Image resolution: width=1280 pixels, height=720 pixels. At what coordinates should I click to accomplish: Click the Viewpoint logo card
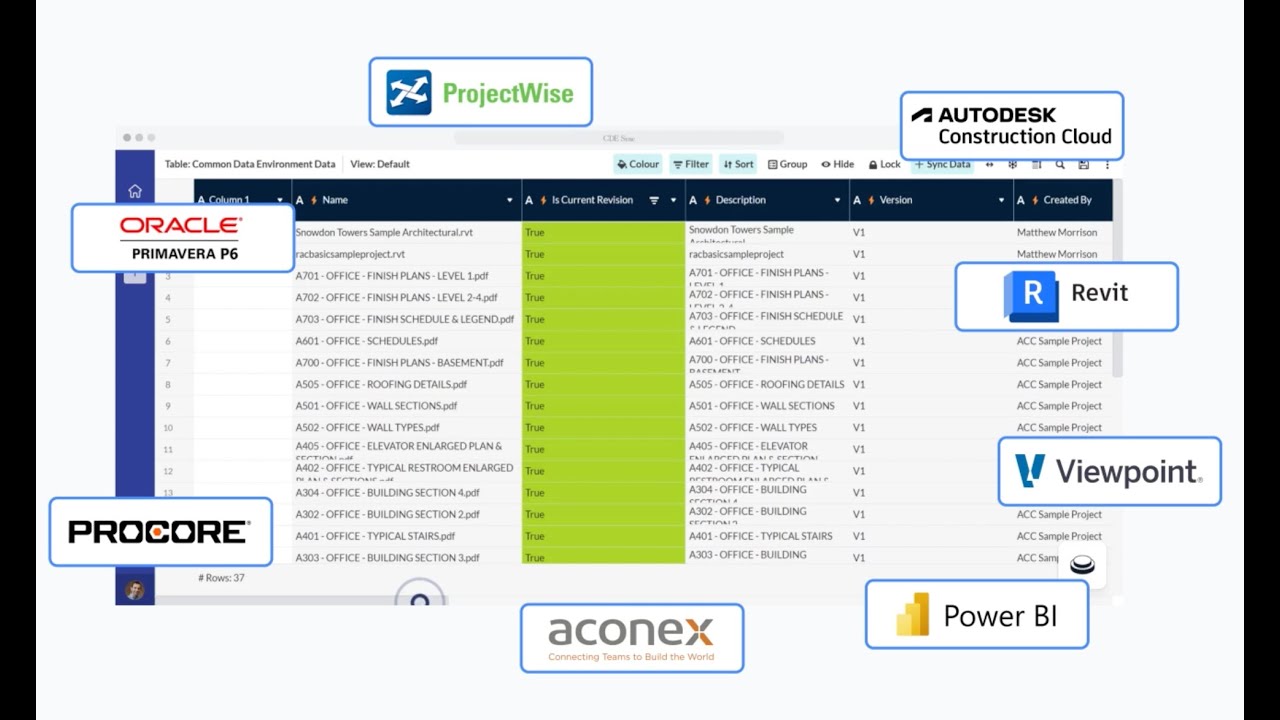click(x=1110, y=471)
